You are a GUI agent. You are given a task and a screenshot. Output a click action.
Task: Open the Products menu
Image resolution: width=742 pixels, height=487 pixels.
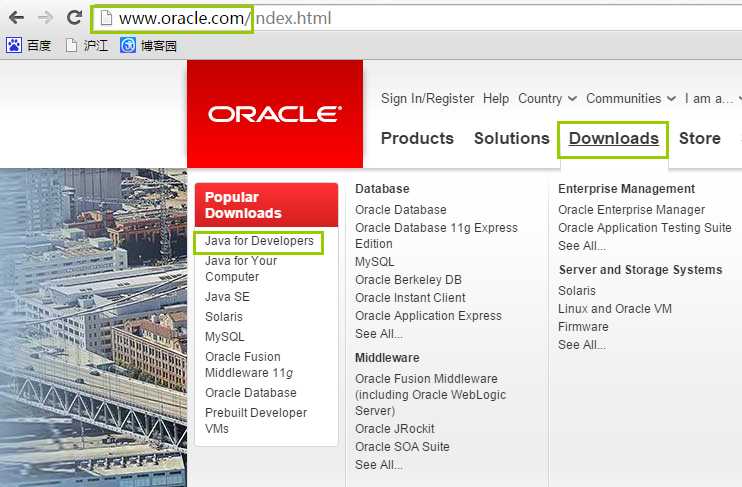tap(417, 138)
